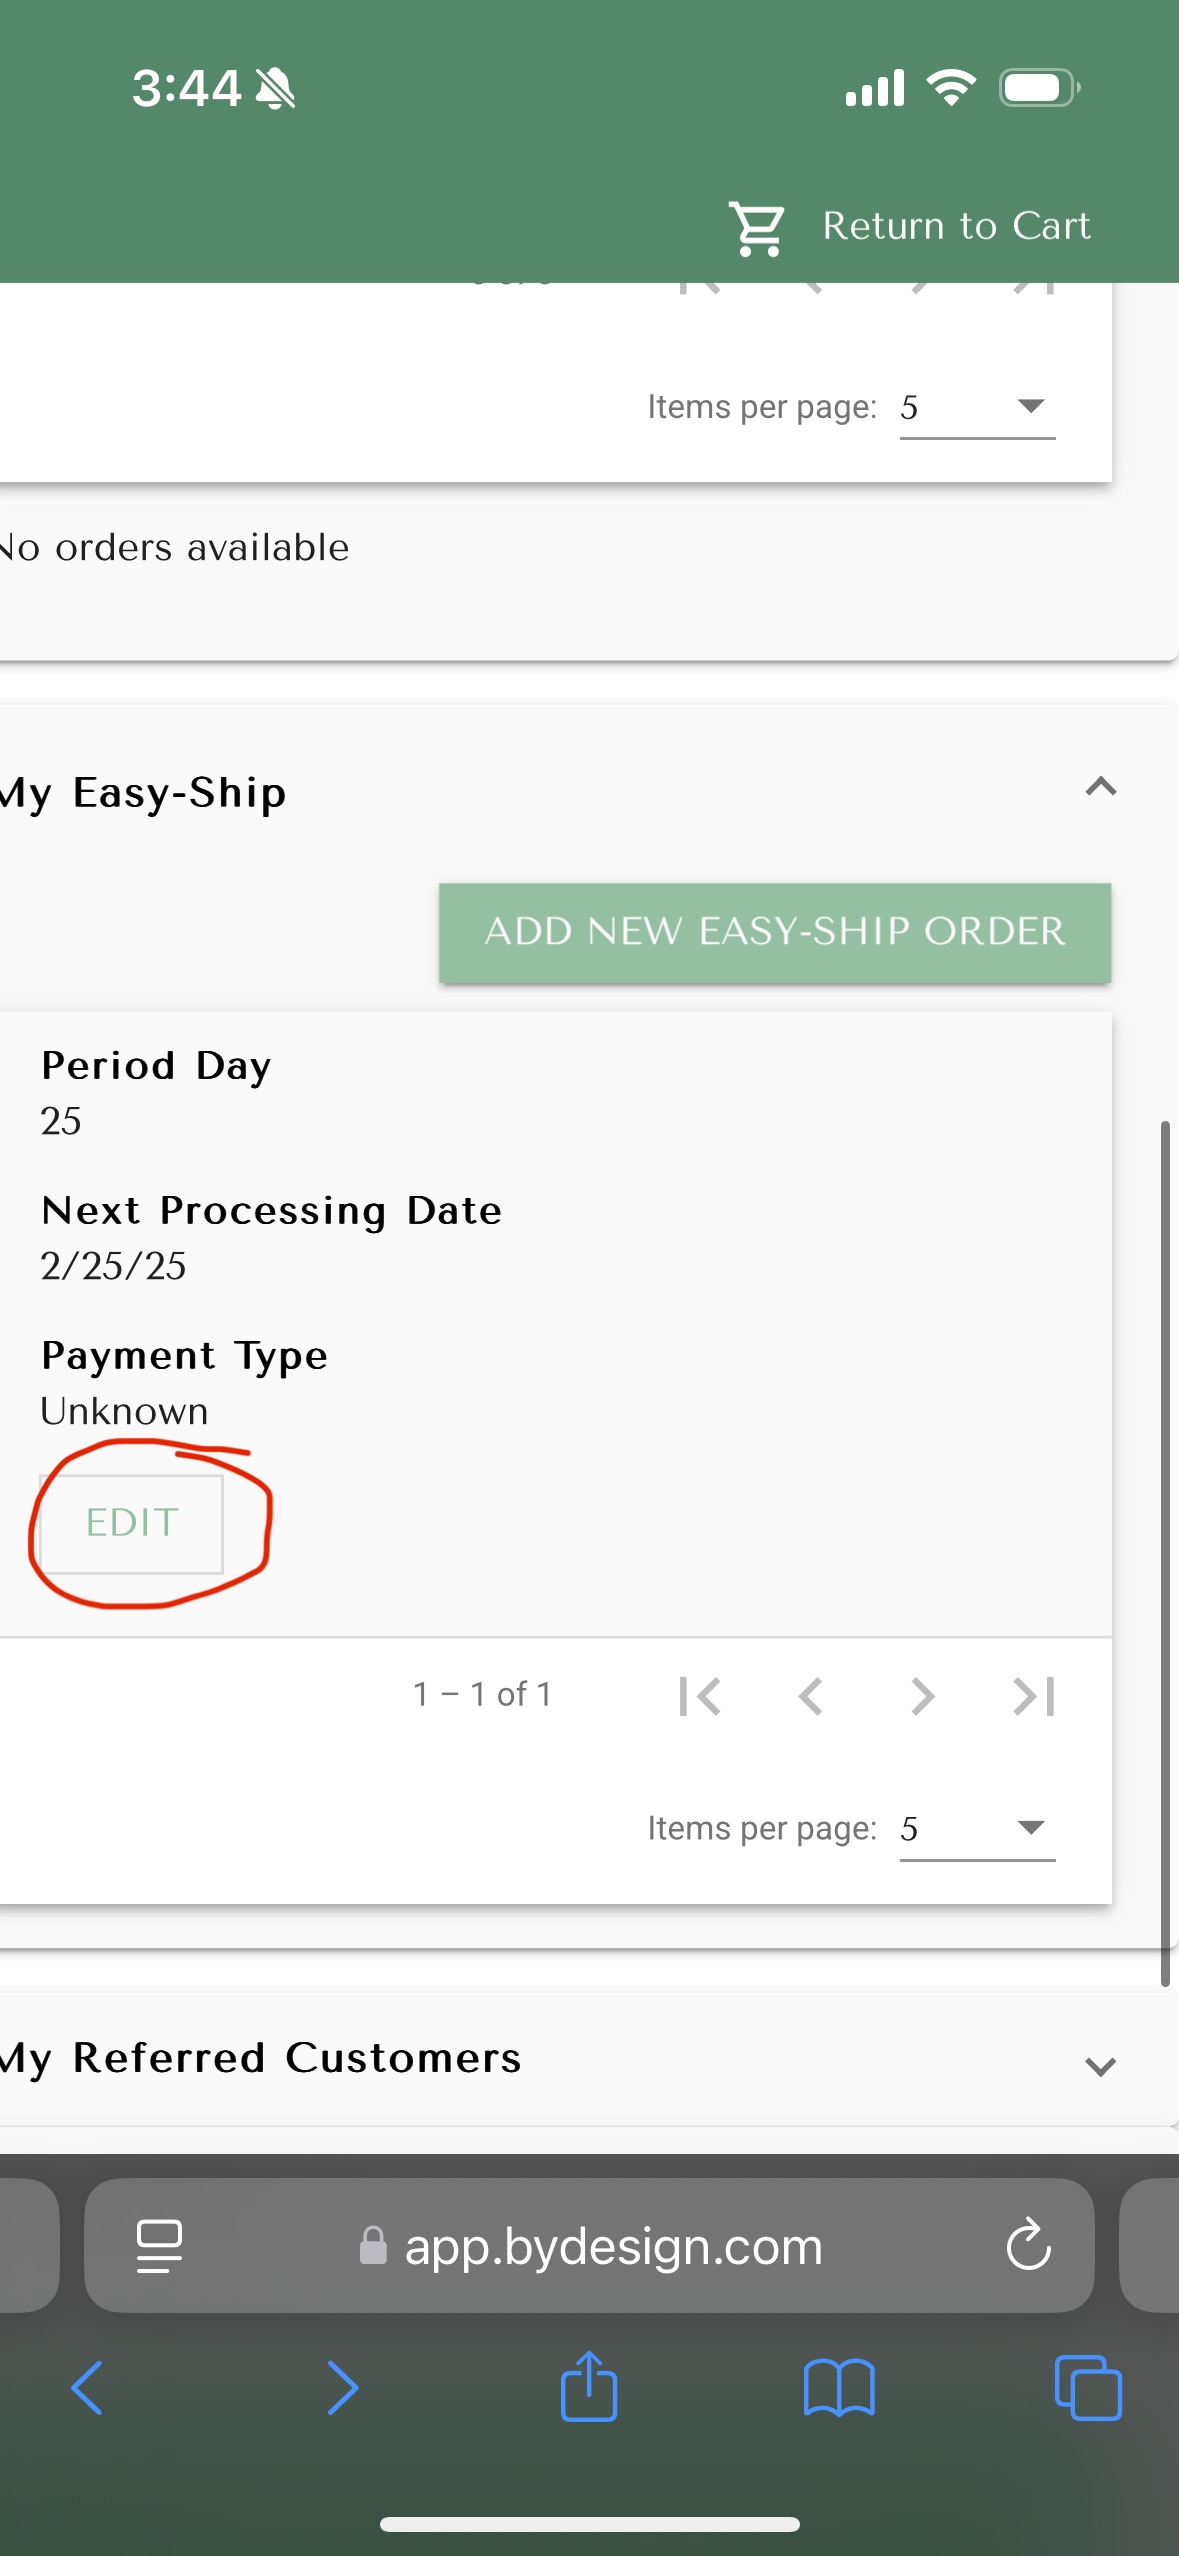Viewport: 1179px width, 2556px height.
Task: Reload the page with refresh icon
Action: click(1028, 2247)
